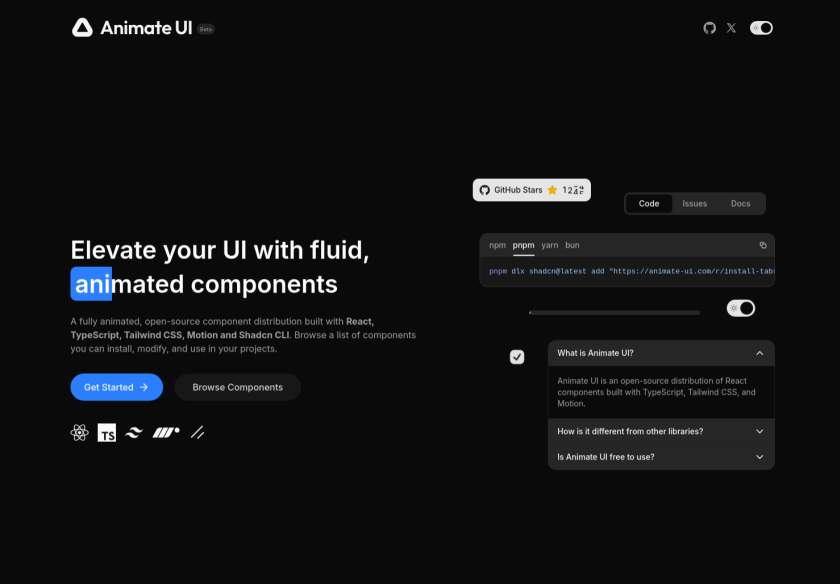
Task: Uncheck the demo checkbox
Action: [517, 357]
